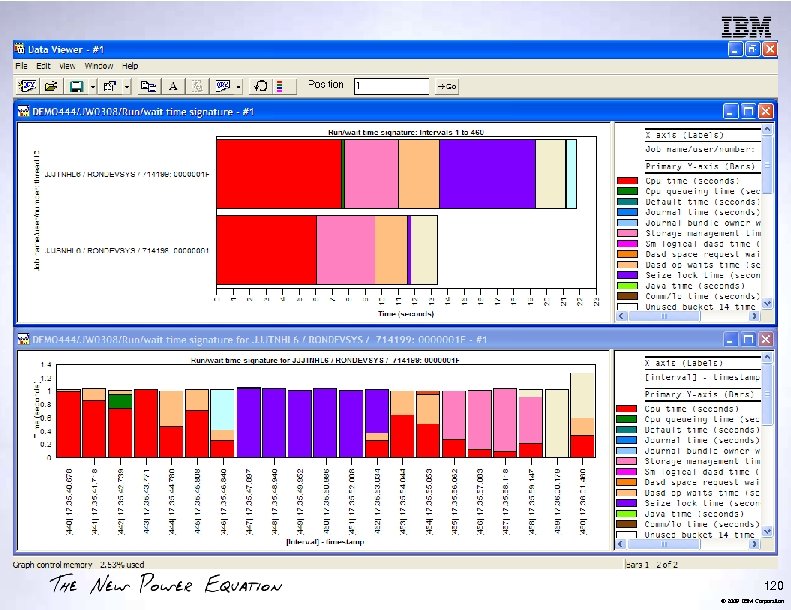791x610 pixels.
Task: Click the Data Viewer application title icon
Action: (x=20, y=49)
